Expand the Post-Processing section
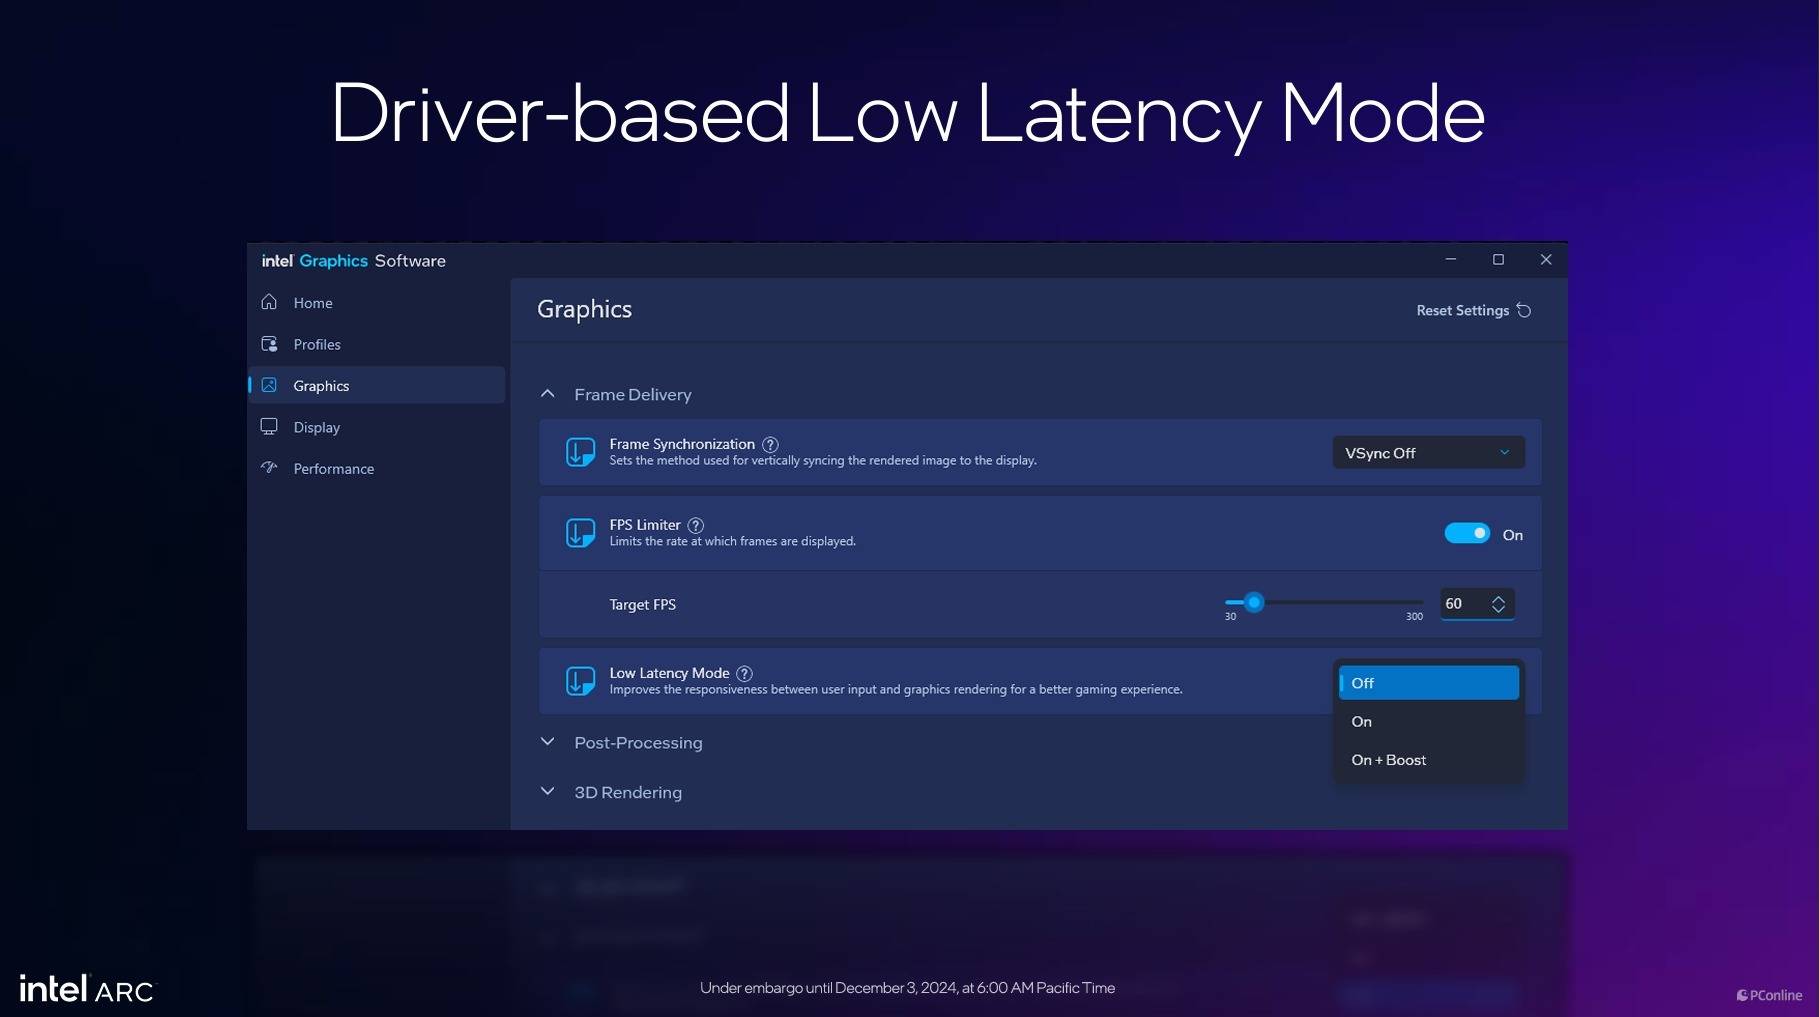1819x1017 pixels. click(548, 742)
